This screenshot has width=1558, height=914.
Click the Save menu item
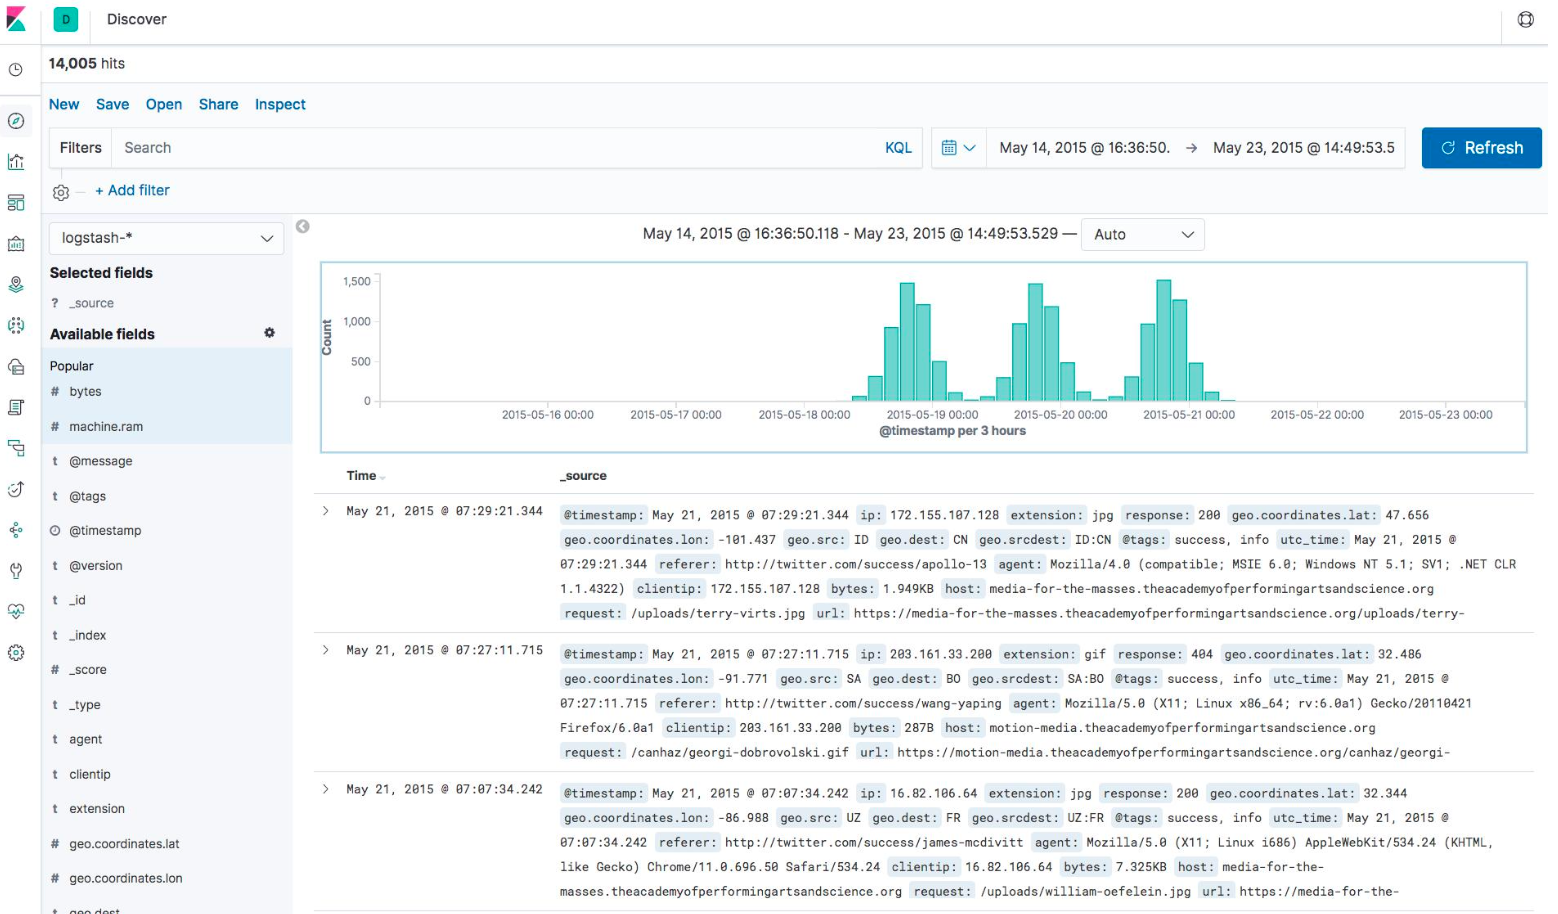(x=112, y=104)
